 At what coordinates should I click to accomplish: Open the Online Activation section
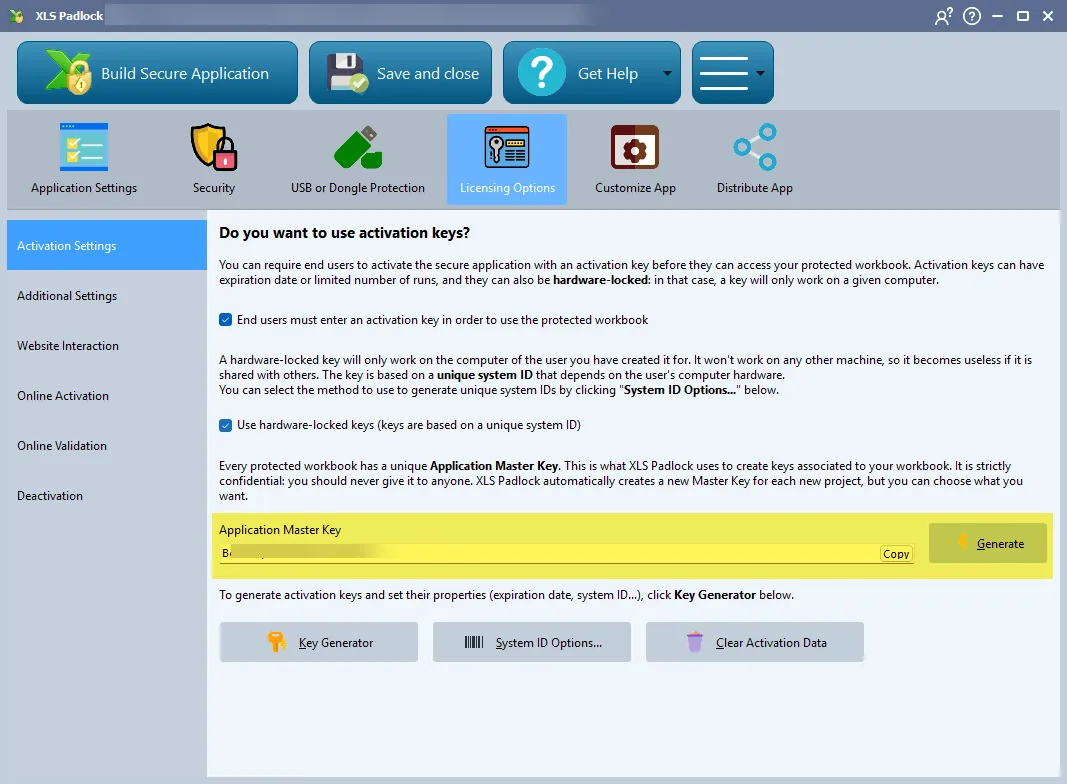[107, 395]
